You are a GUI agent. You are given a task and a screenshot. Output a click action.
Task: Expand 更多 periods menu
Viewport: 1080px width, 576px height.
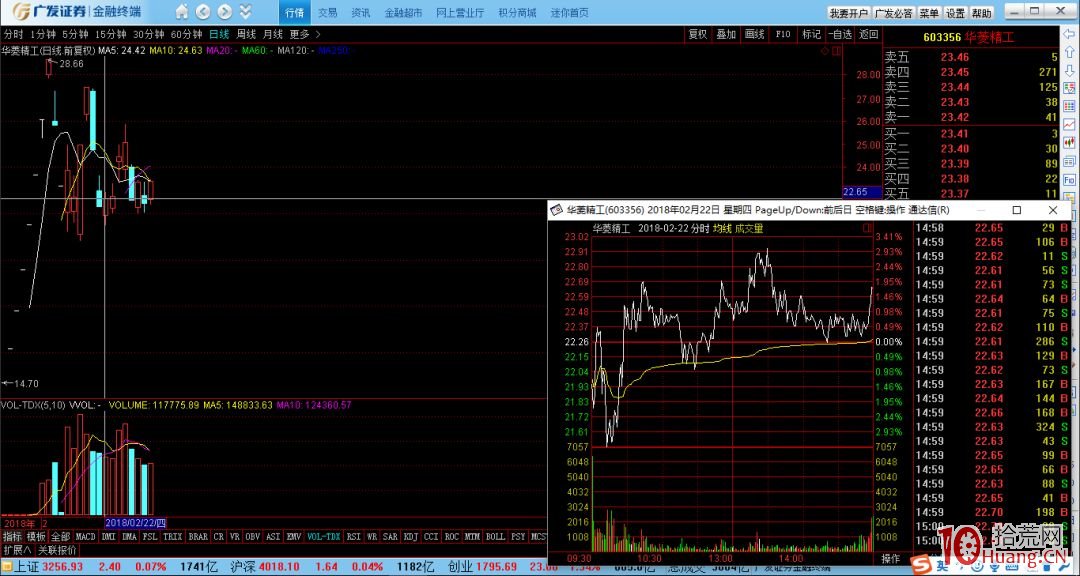pos(304,34)
